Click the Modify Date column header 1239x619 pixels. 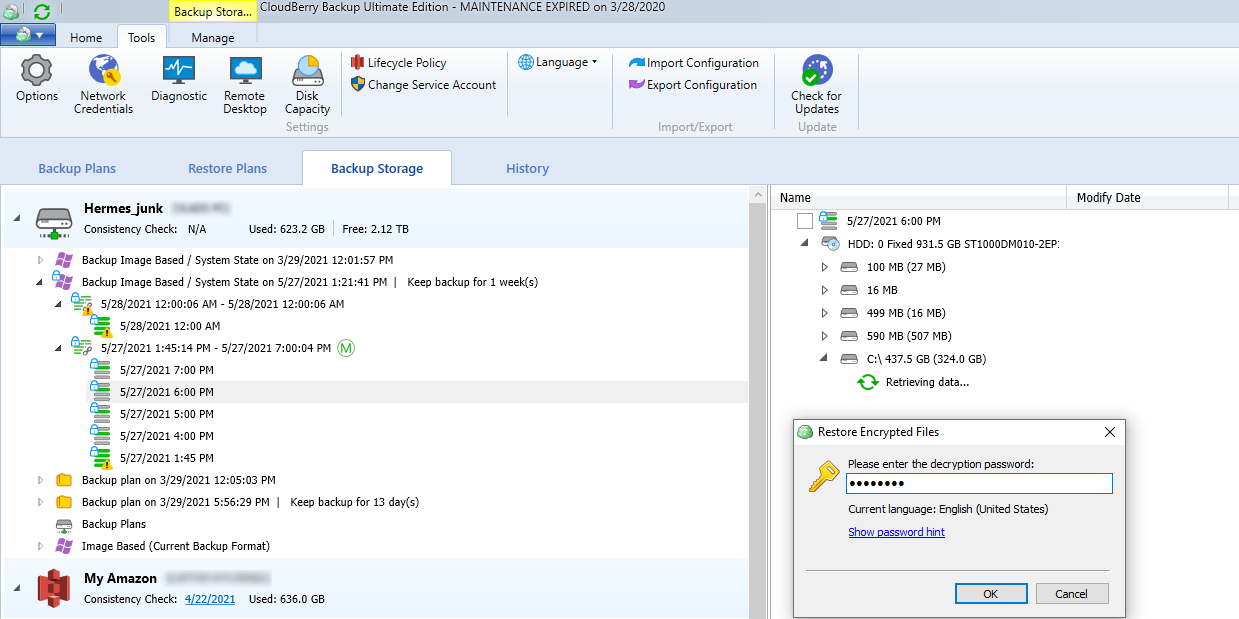click(1146, 198)
